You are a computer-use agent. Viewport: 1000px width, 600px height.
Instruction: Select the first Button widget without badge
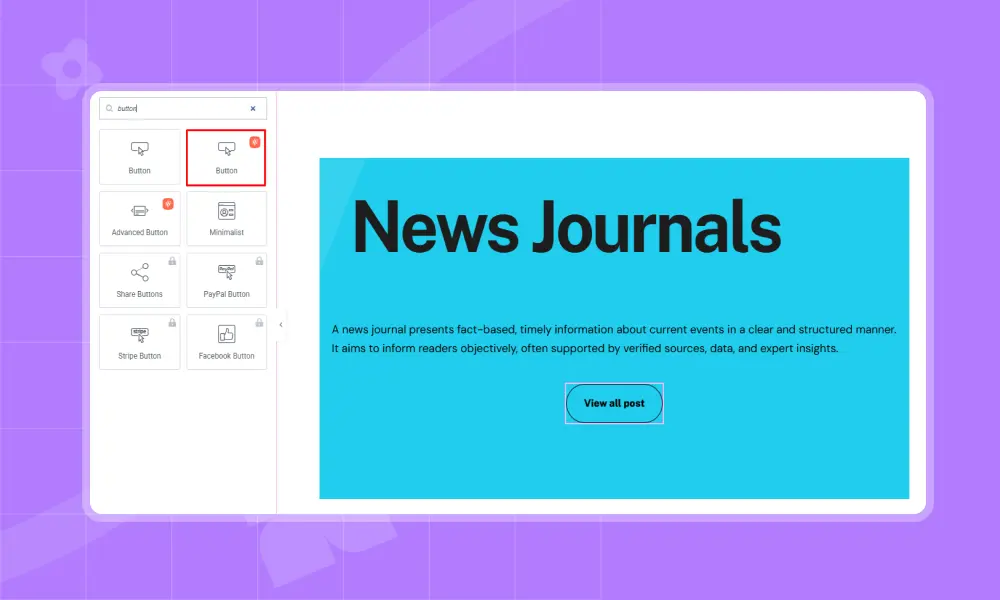coord(140,157)
